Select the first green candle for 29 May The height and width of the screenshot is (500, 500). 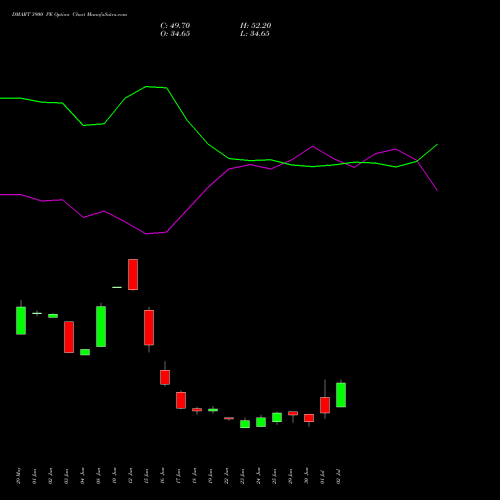[x=21, y=320]
